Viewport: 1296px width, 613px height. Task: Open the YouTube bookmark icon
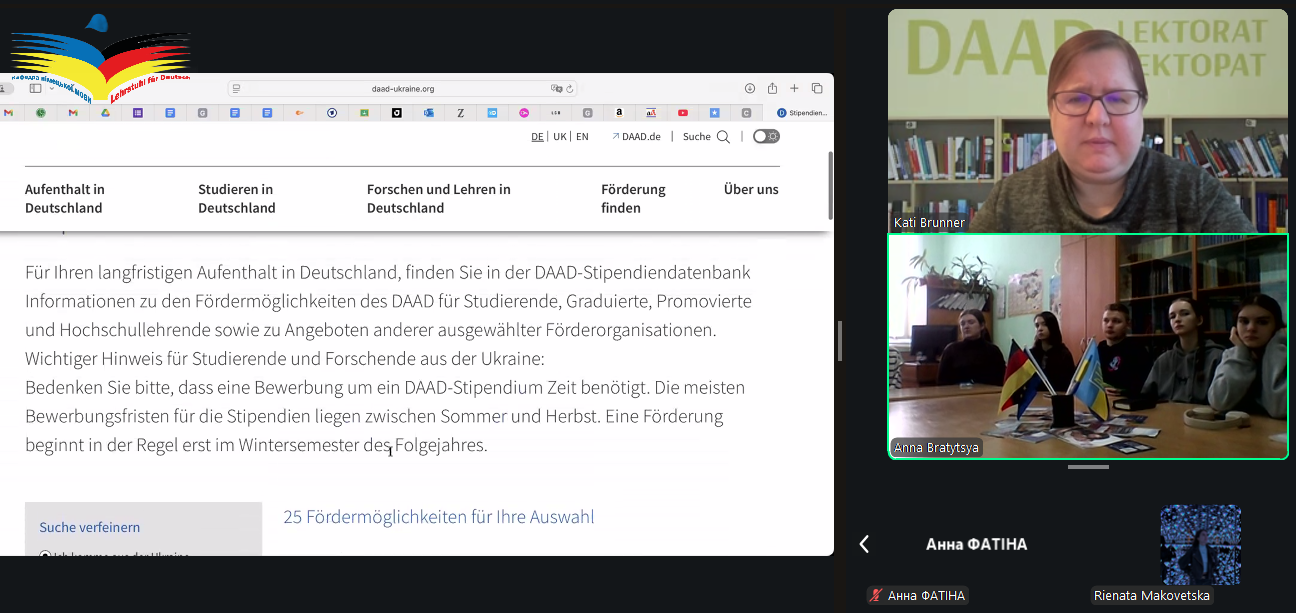coord(683,113)
